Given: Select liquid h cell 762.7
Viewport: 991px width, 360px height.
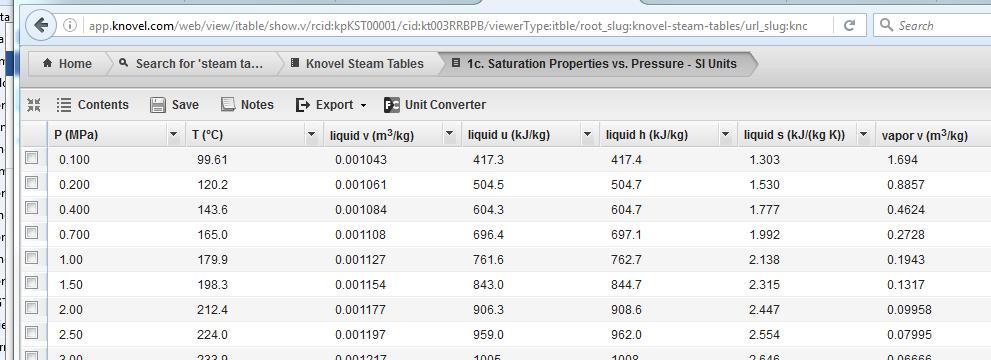Looking at the screenshot, I should tap(626, 260).
